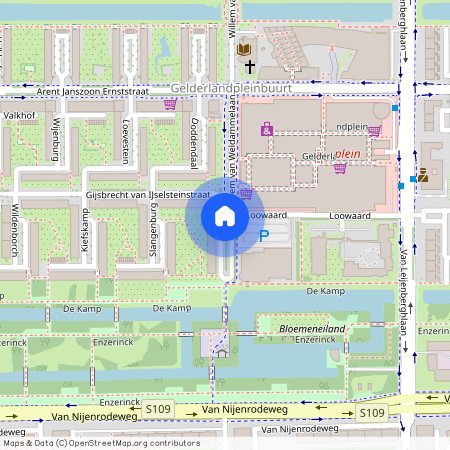Select the blue bus stop square near Gelderlandplein corner
The height and width of the screenshot is (450, 450).
point(395,108)
